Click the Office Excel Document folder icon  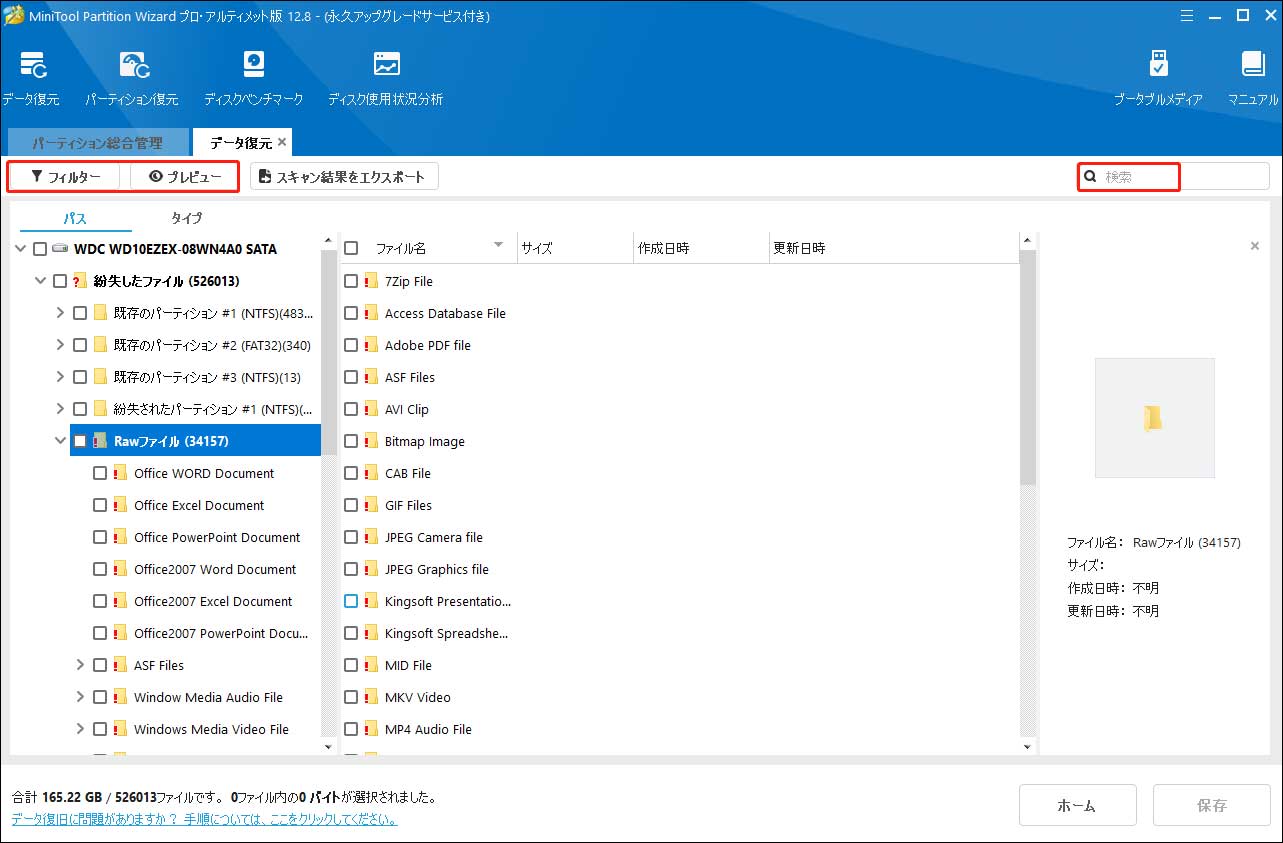coord(120,505)
